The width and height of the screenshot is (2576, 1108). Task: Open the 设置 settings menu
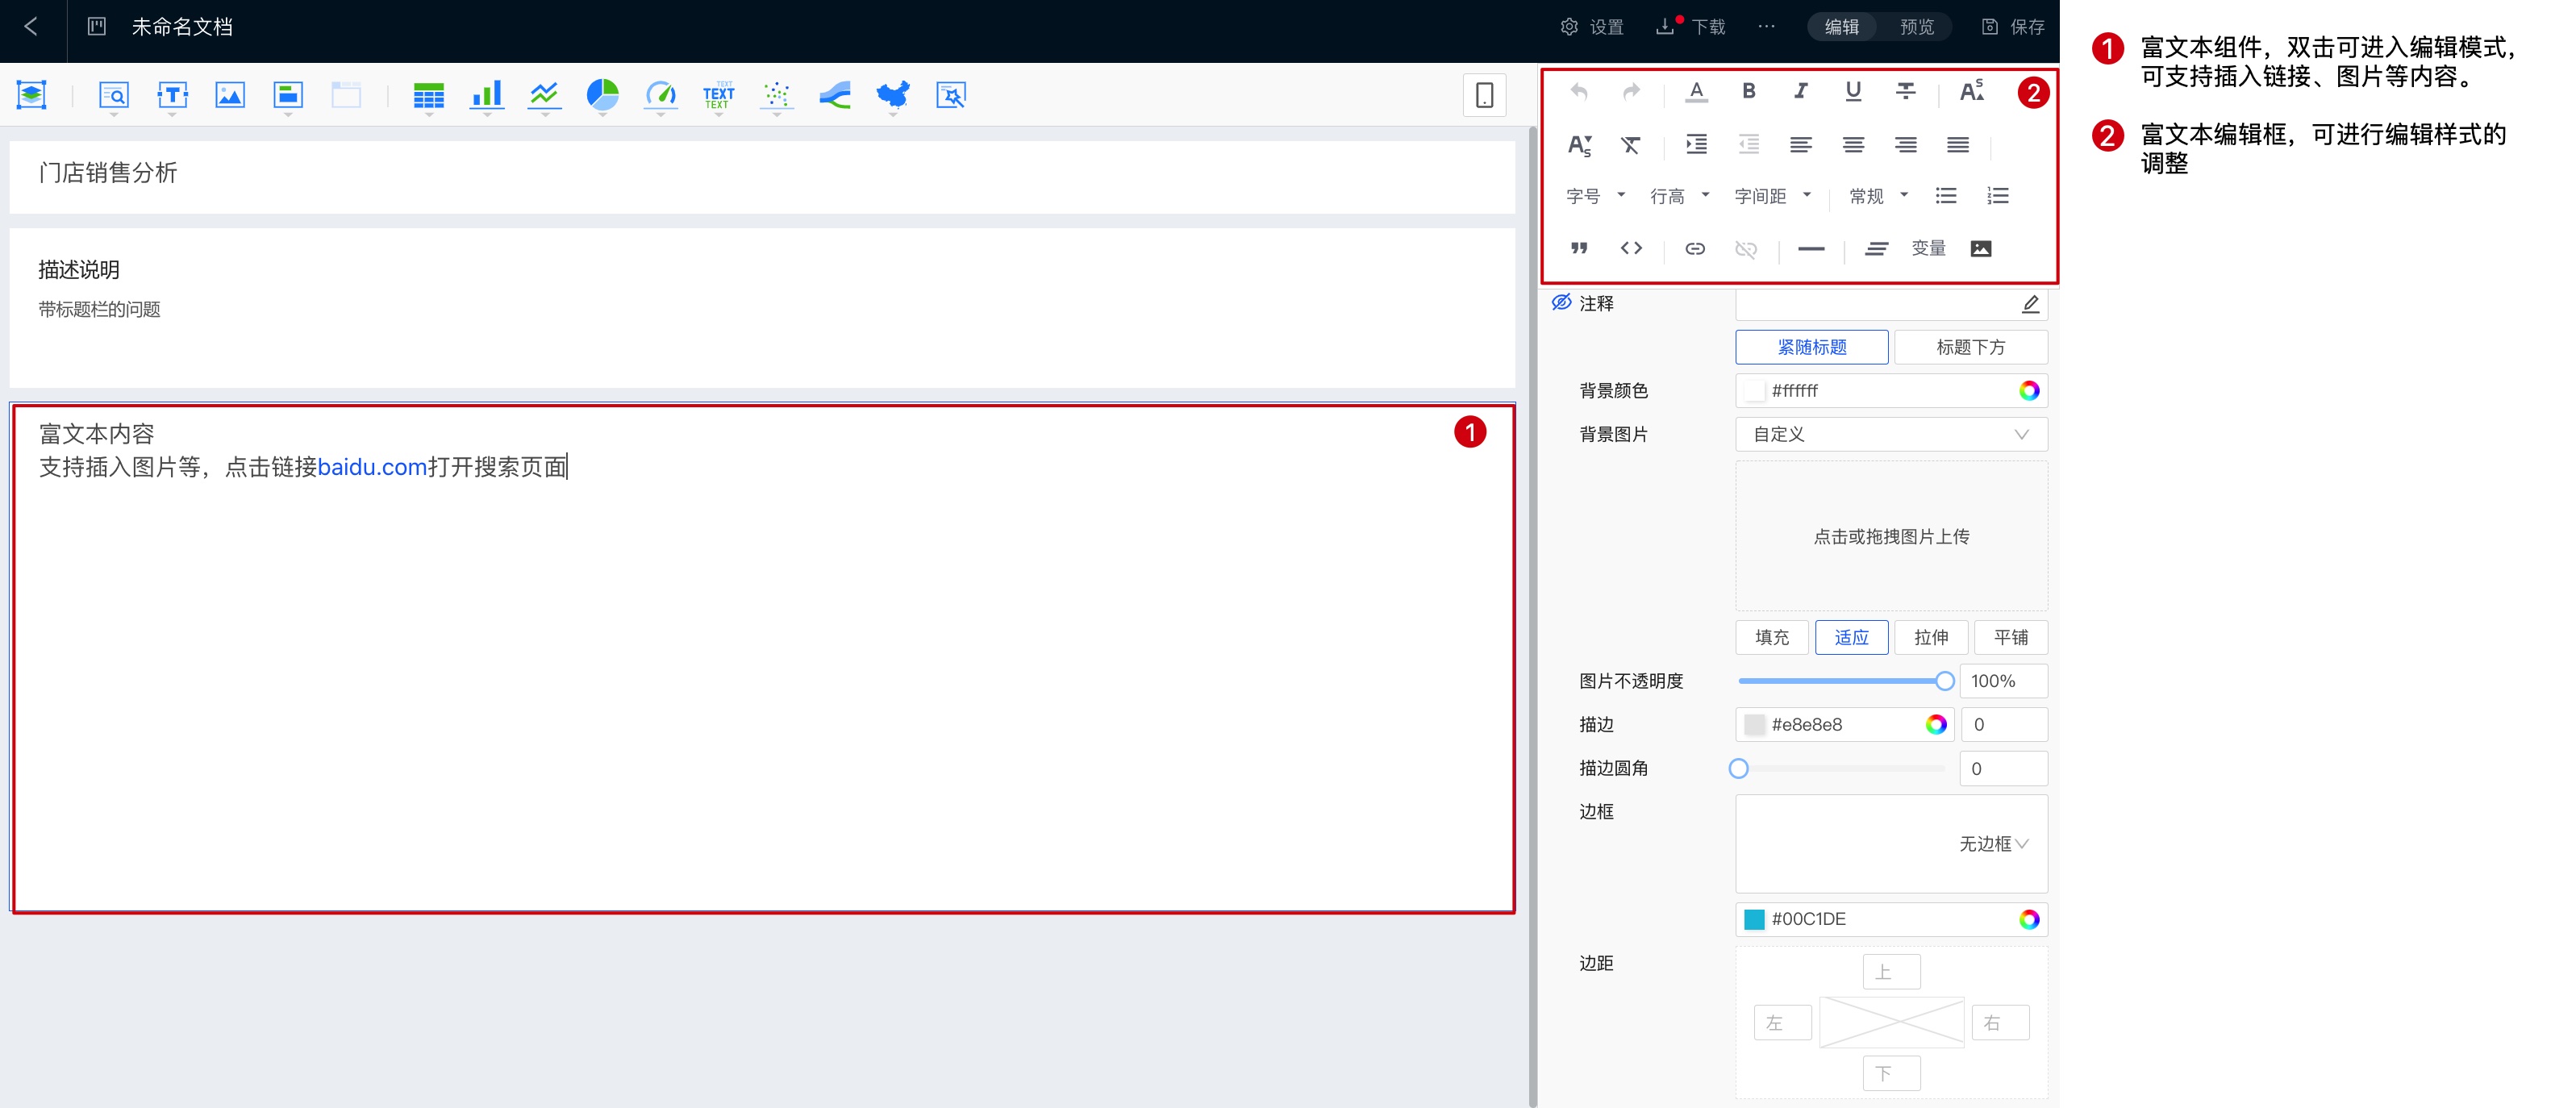tap(1592, 27)
